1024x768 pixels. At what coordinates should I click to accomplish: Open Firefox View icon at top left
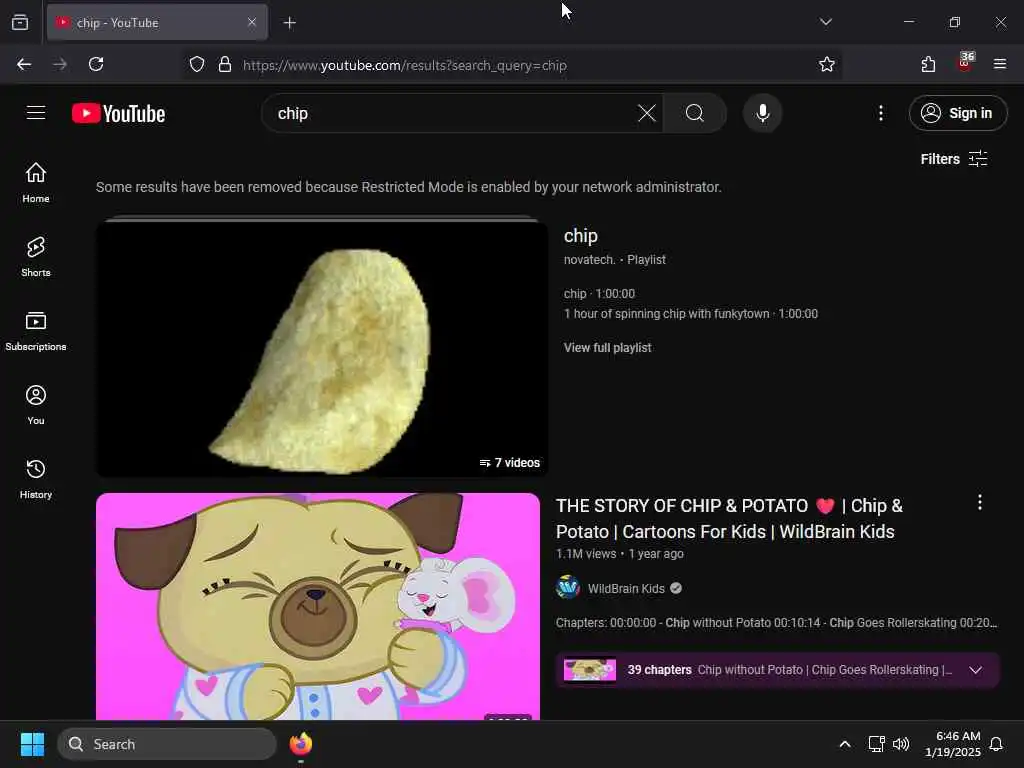20,22
